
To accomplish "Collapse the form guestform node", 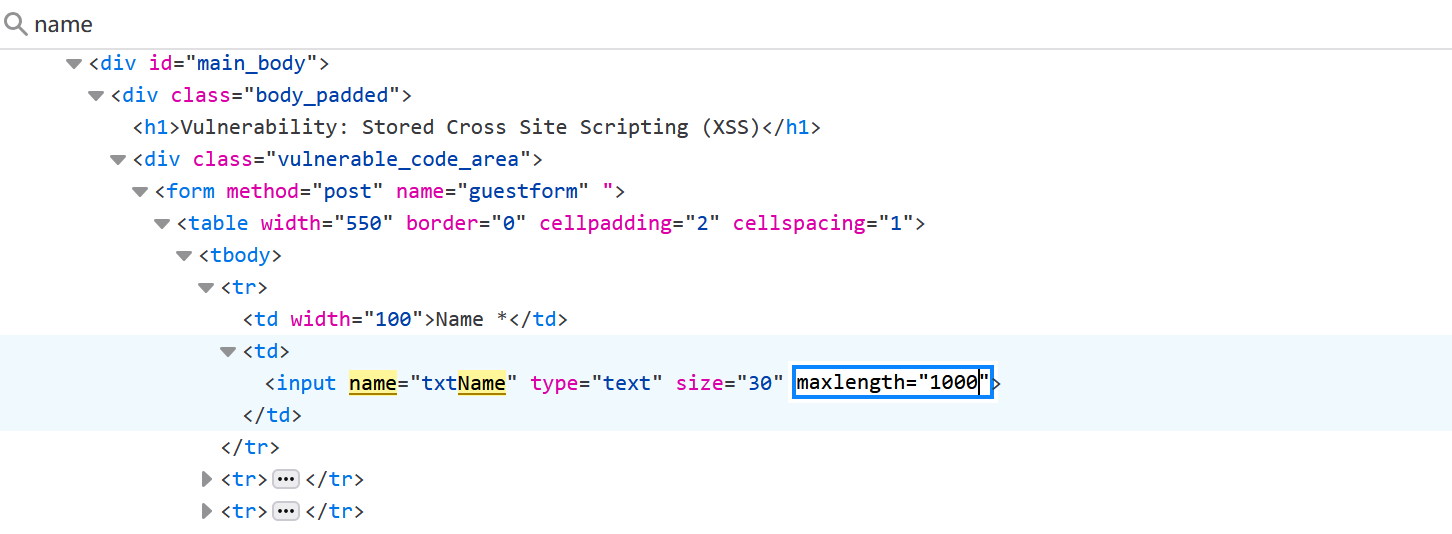I will [139, 192].
